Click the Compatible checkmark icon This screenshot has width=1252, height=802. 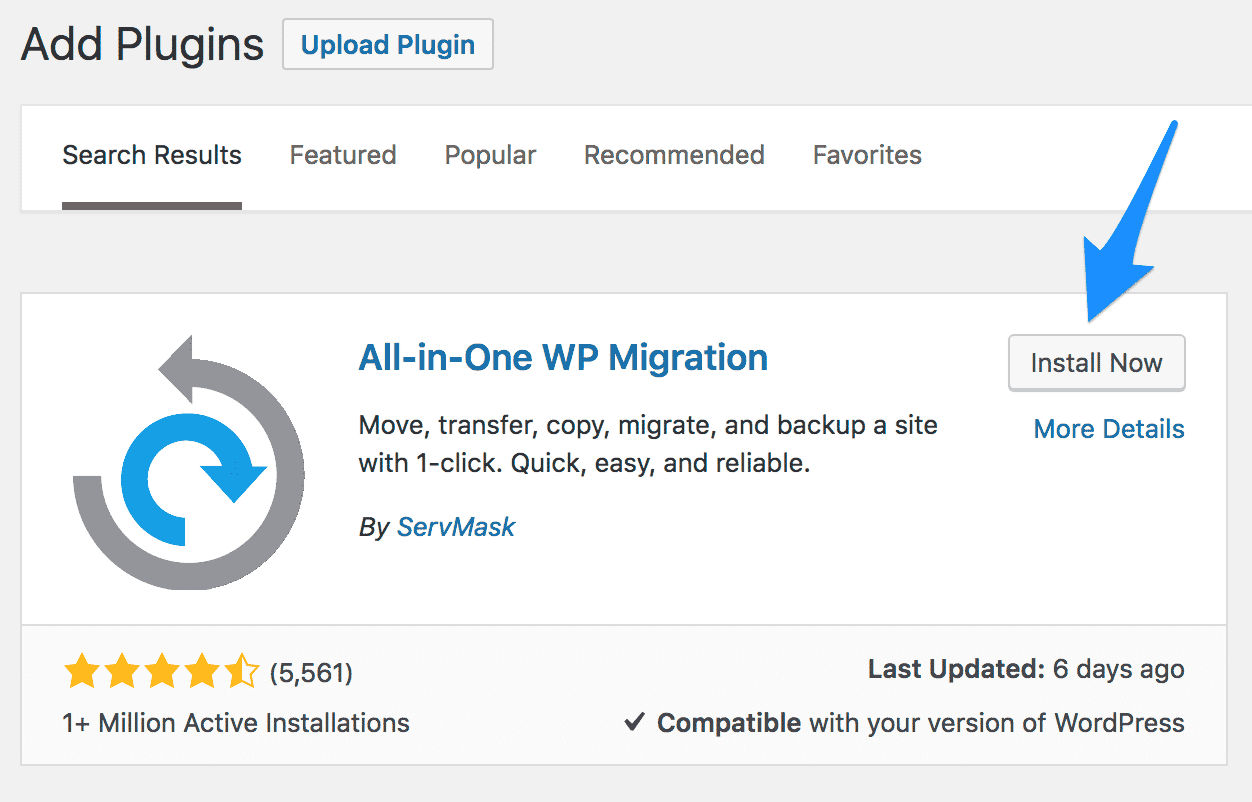pos(634,722)
